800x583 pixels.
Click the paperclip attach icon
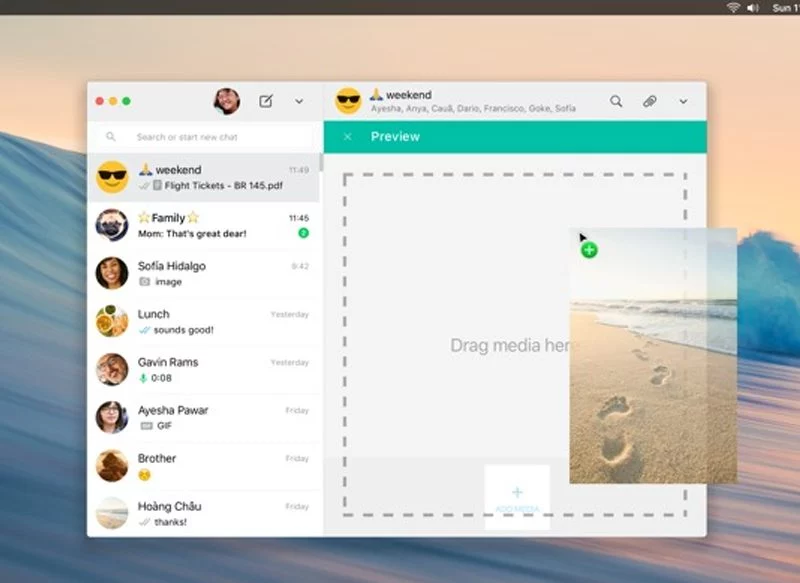click(649, 101)
